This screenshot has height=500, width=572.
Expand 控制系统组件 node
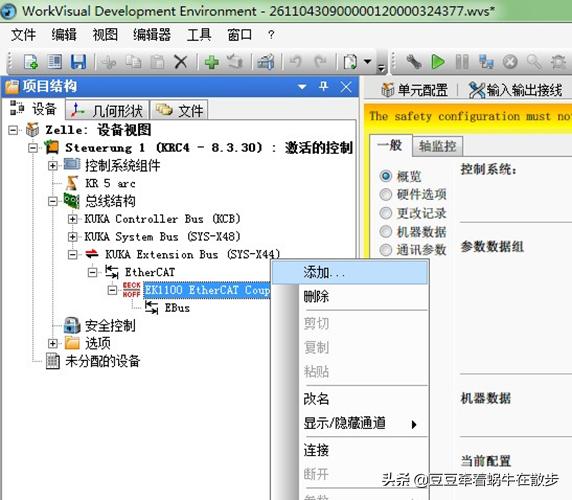coord(53,166)
